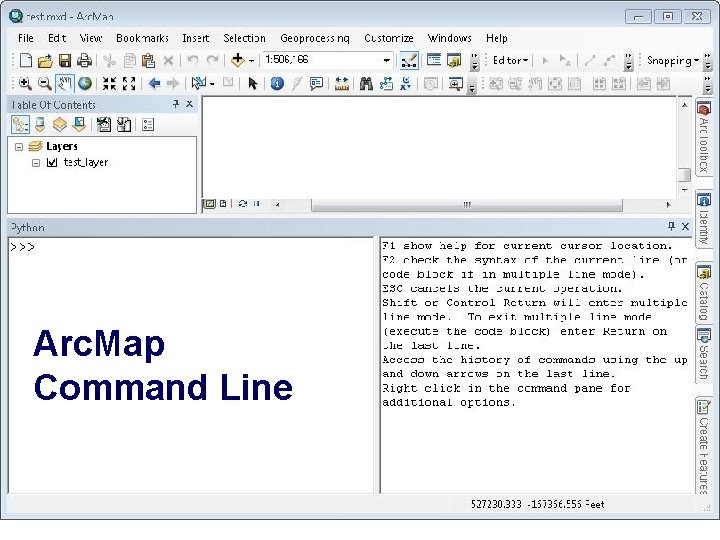720x540 pixels.
Task: Open the Bookmarks menu
Action: click(x=142, y=38)
